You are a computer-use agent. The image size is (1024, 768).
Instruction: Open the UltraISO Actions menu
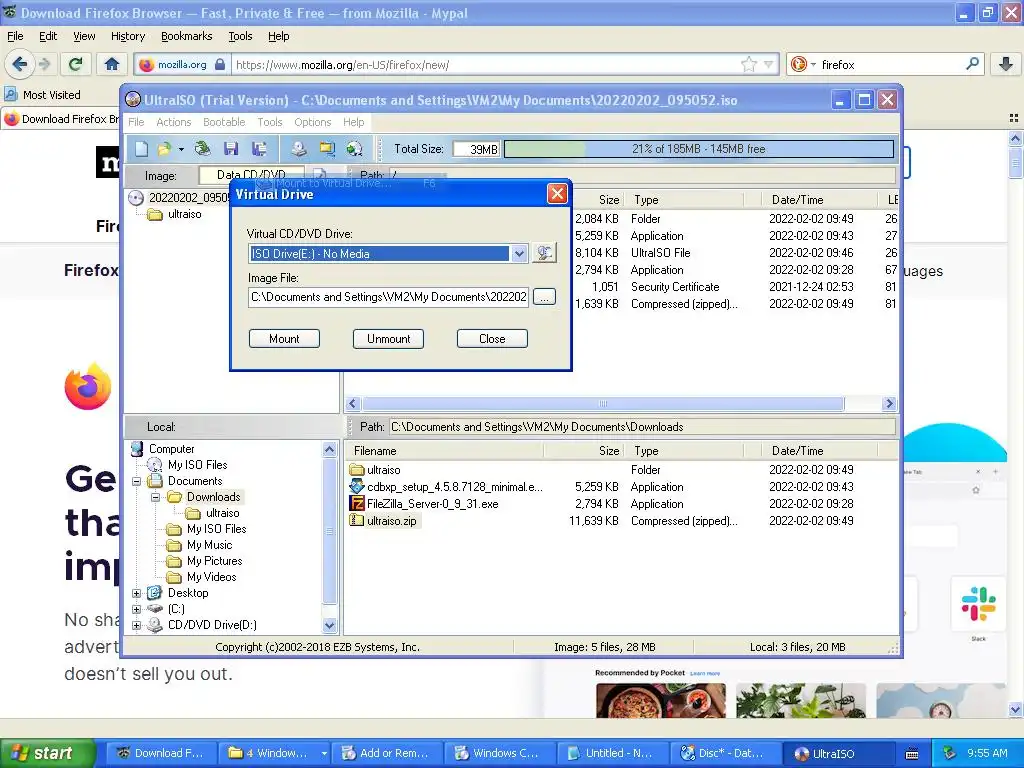pos(174,122)
